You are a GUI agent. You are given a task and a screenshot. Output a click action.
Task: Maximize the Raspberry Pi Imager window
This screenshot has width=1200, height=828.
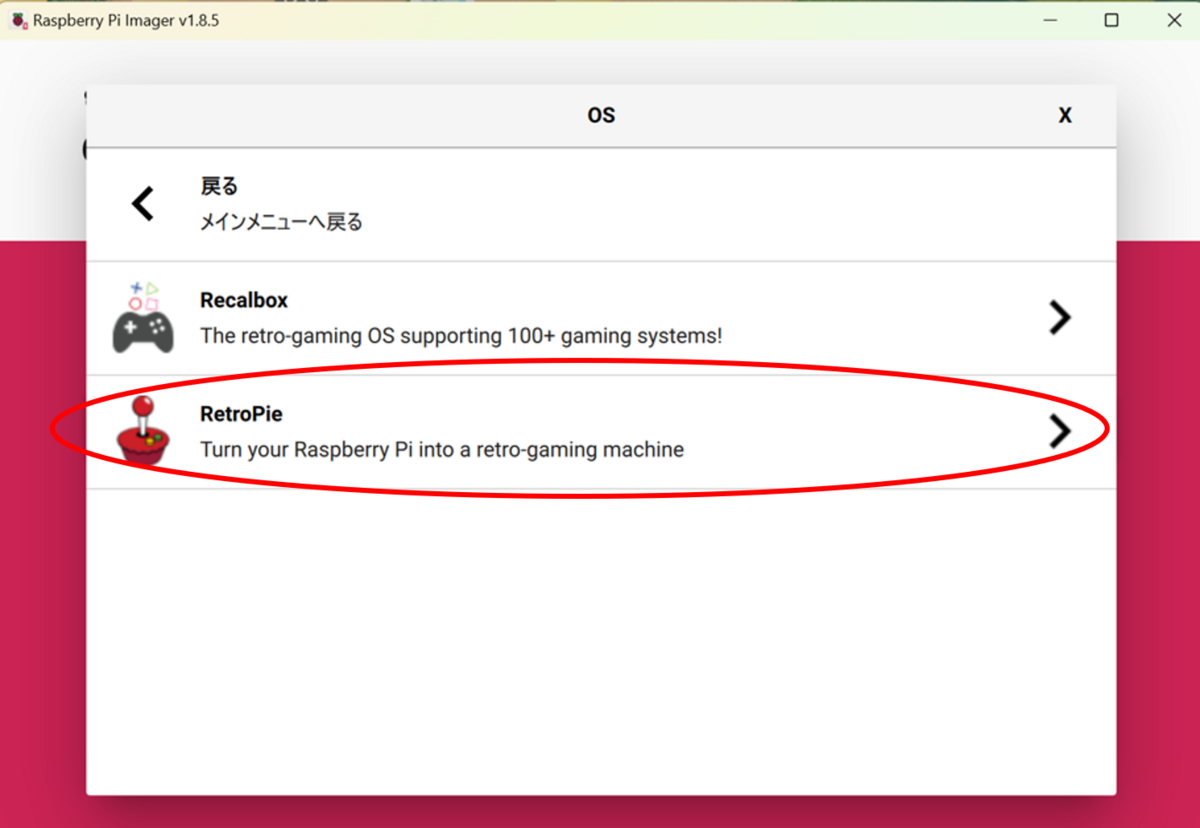[x=1111, y=20]
